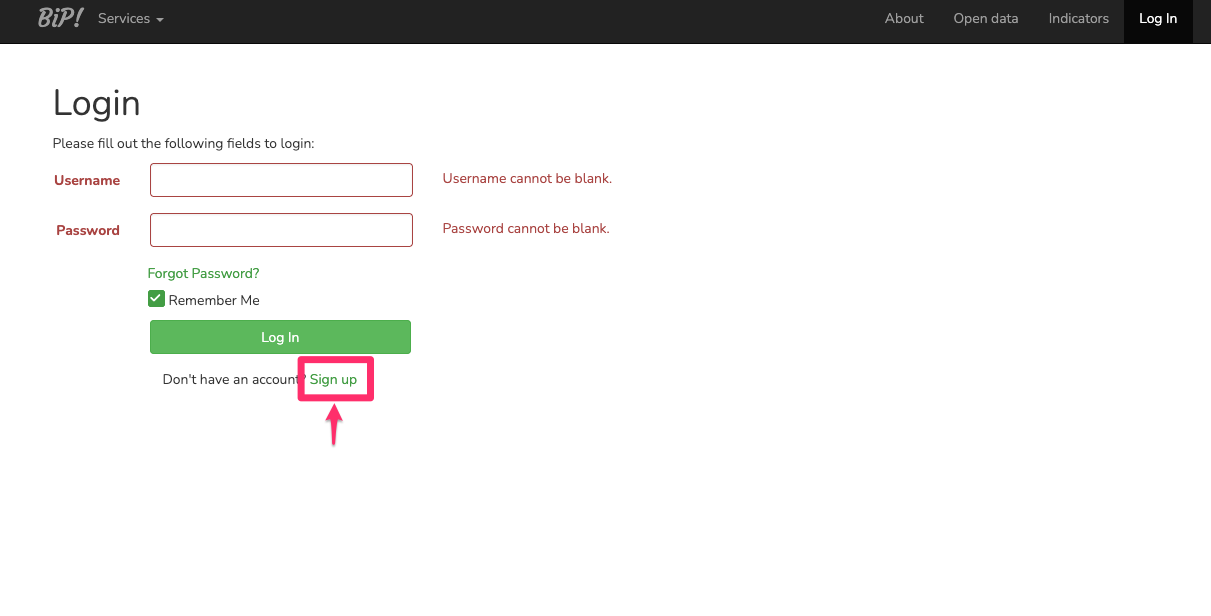Viewport: 1211px width, 616px height.
Task: Expand the Services dropdown menu
Action: tap(130, 19)
